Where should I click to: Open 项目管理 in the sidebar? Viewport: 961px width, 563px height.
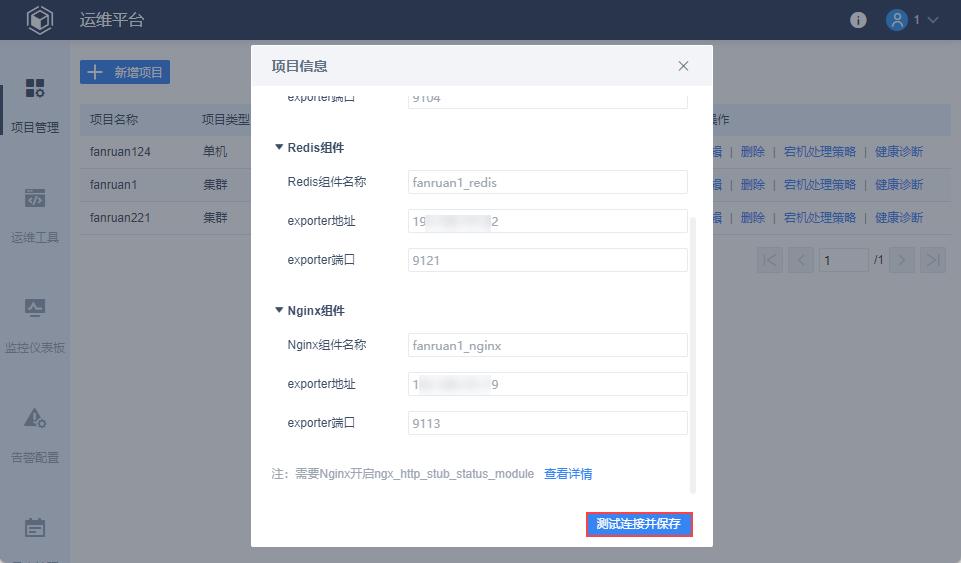click(x=35, y=106)
